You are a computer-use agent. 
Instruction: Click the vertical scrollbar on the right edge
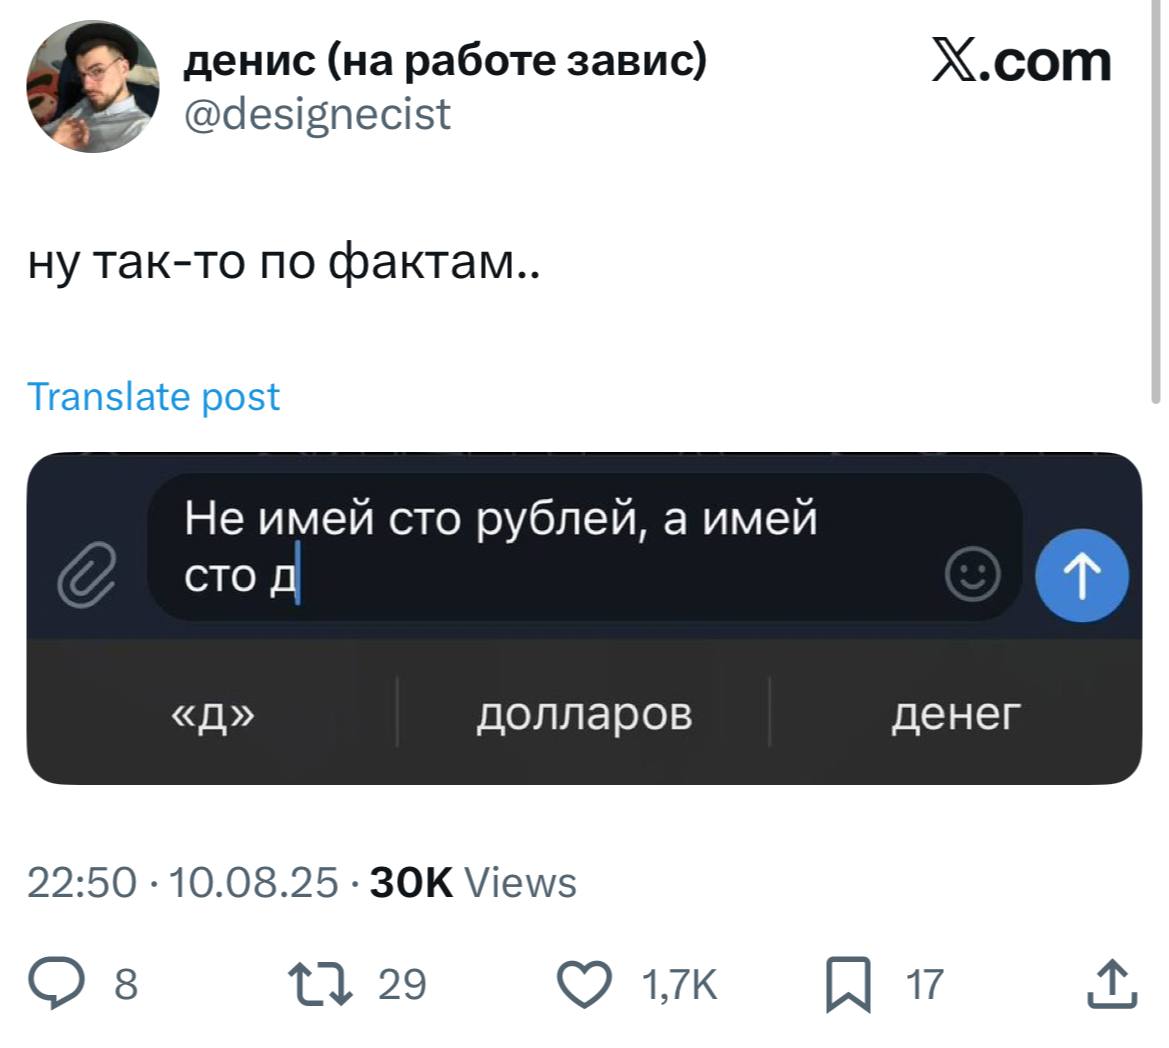pyautogui.click(x=1159, y=200)
